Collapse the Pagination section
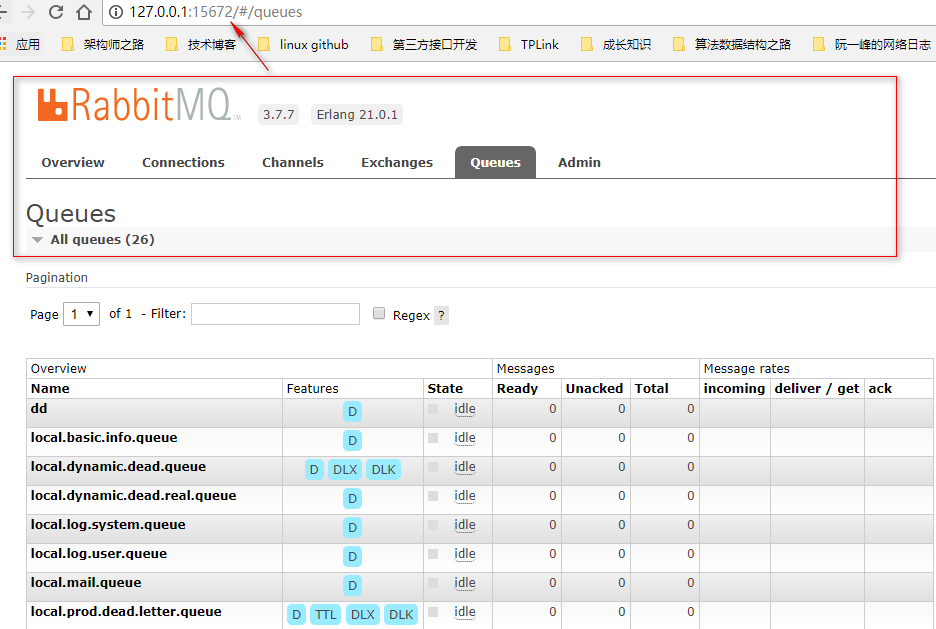 [56, 277]
